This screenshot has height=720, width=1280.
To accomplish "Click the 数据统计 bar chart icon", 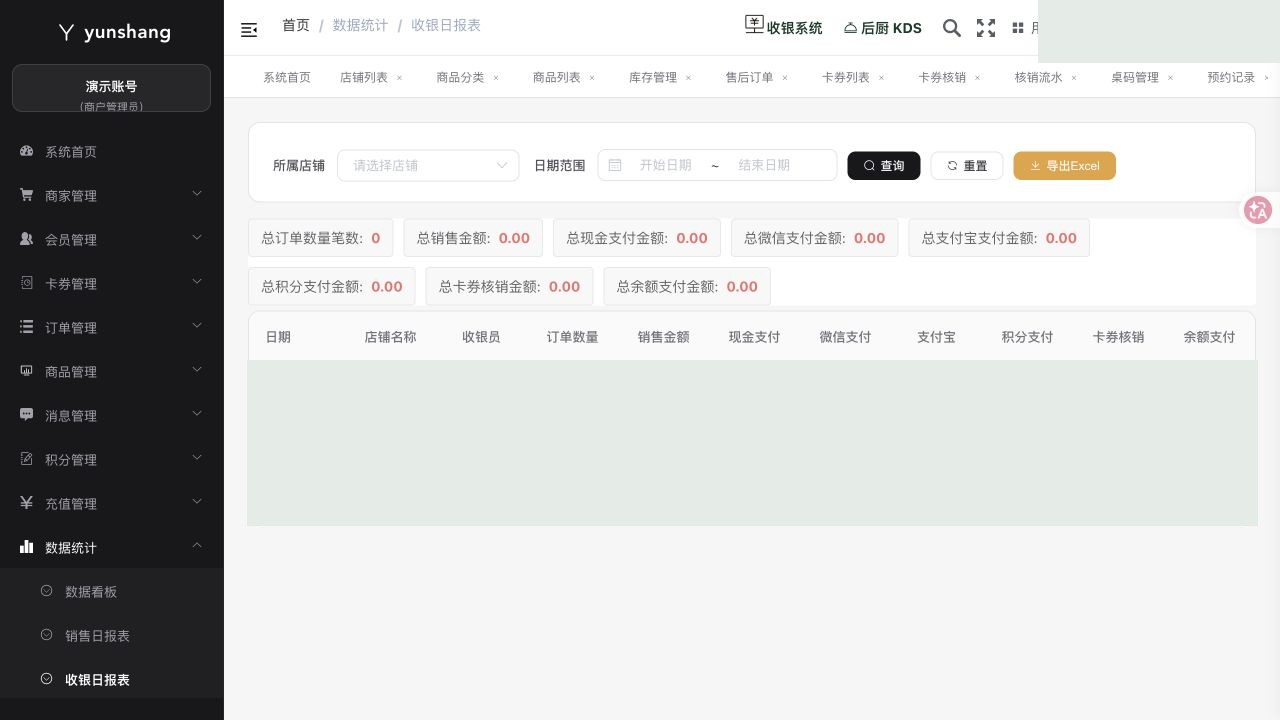I will (27, 547).
